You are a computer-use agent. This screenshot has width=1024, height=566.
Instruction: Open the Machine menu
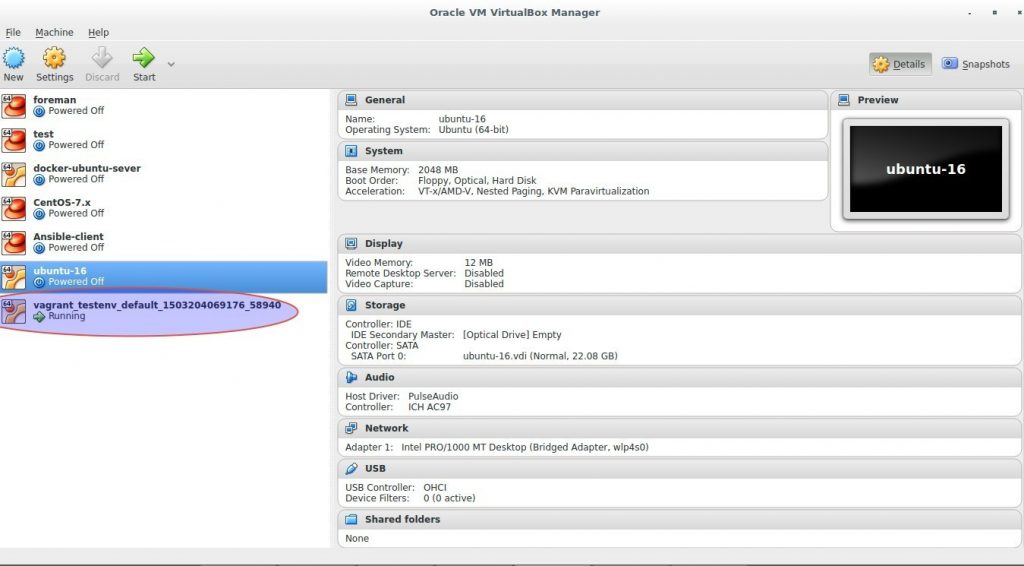click(x=54, y=32)
